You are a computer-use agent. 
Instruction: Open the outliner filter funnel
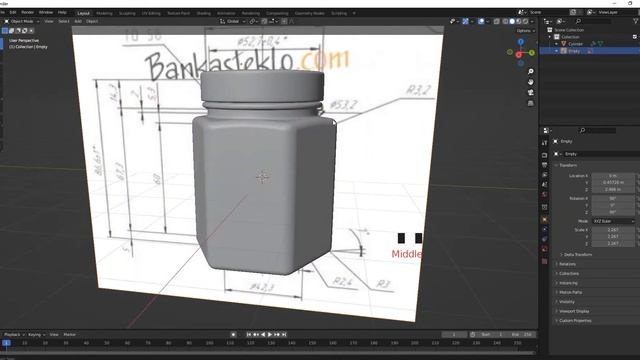[x=636, y=21]
